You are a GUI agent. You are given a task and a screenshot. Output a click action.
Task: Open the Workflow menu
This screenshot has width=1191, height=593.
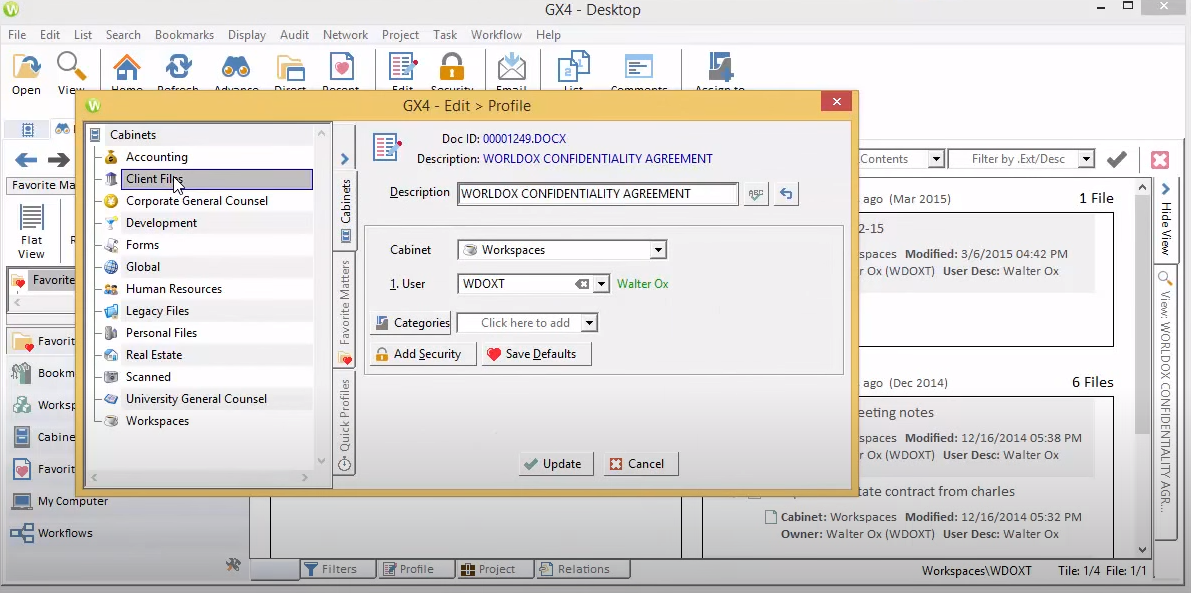coord(496,34)
